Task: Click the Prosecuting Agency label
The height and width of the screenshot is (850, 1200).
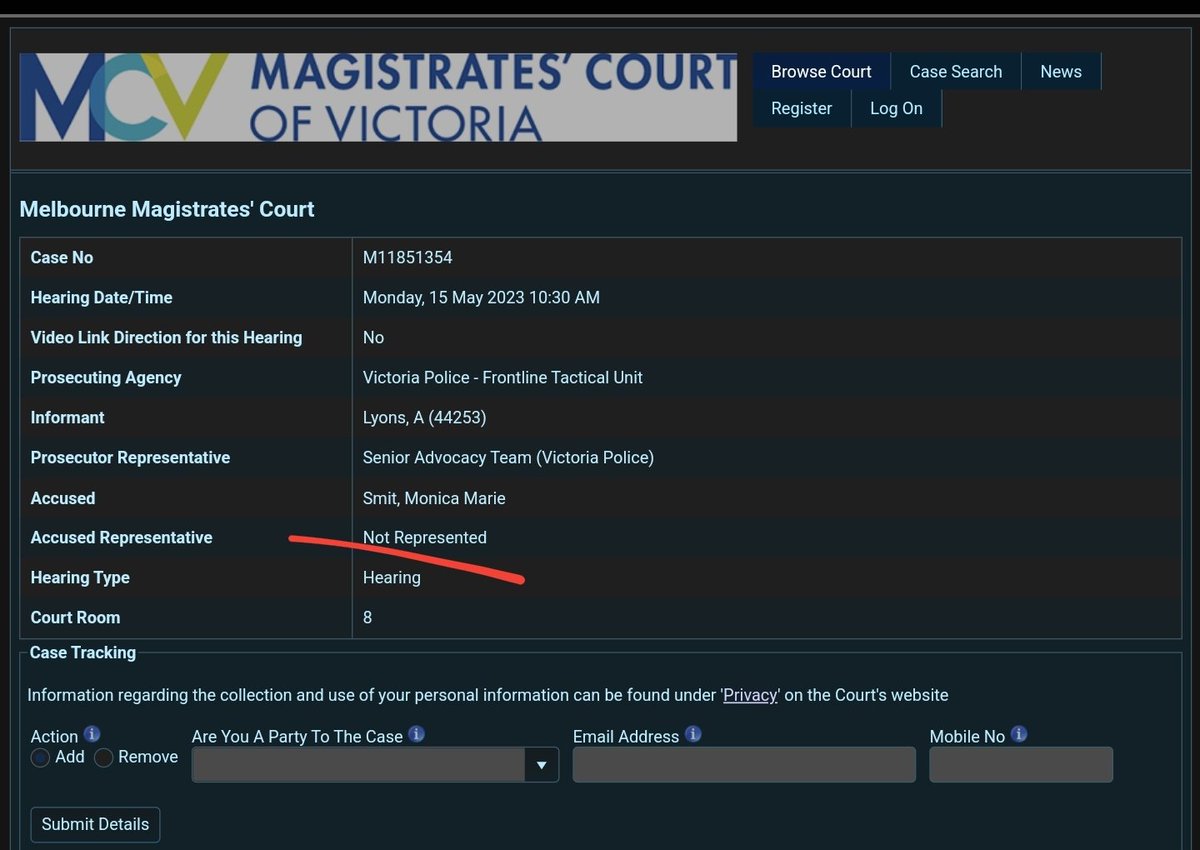Action: [x=106, y=377]
